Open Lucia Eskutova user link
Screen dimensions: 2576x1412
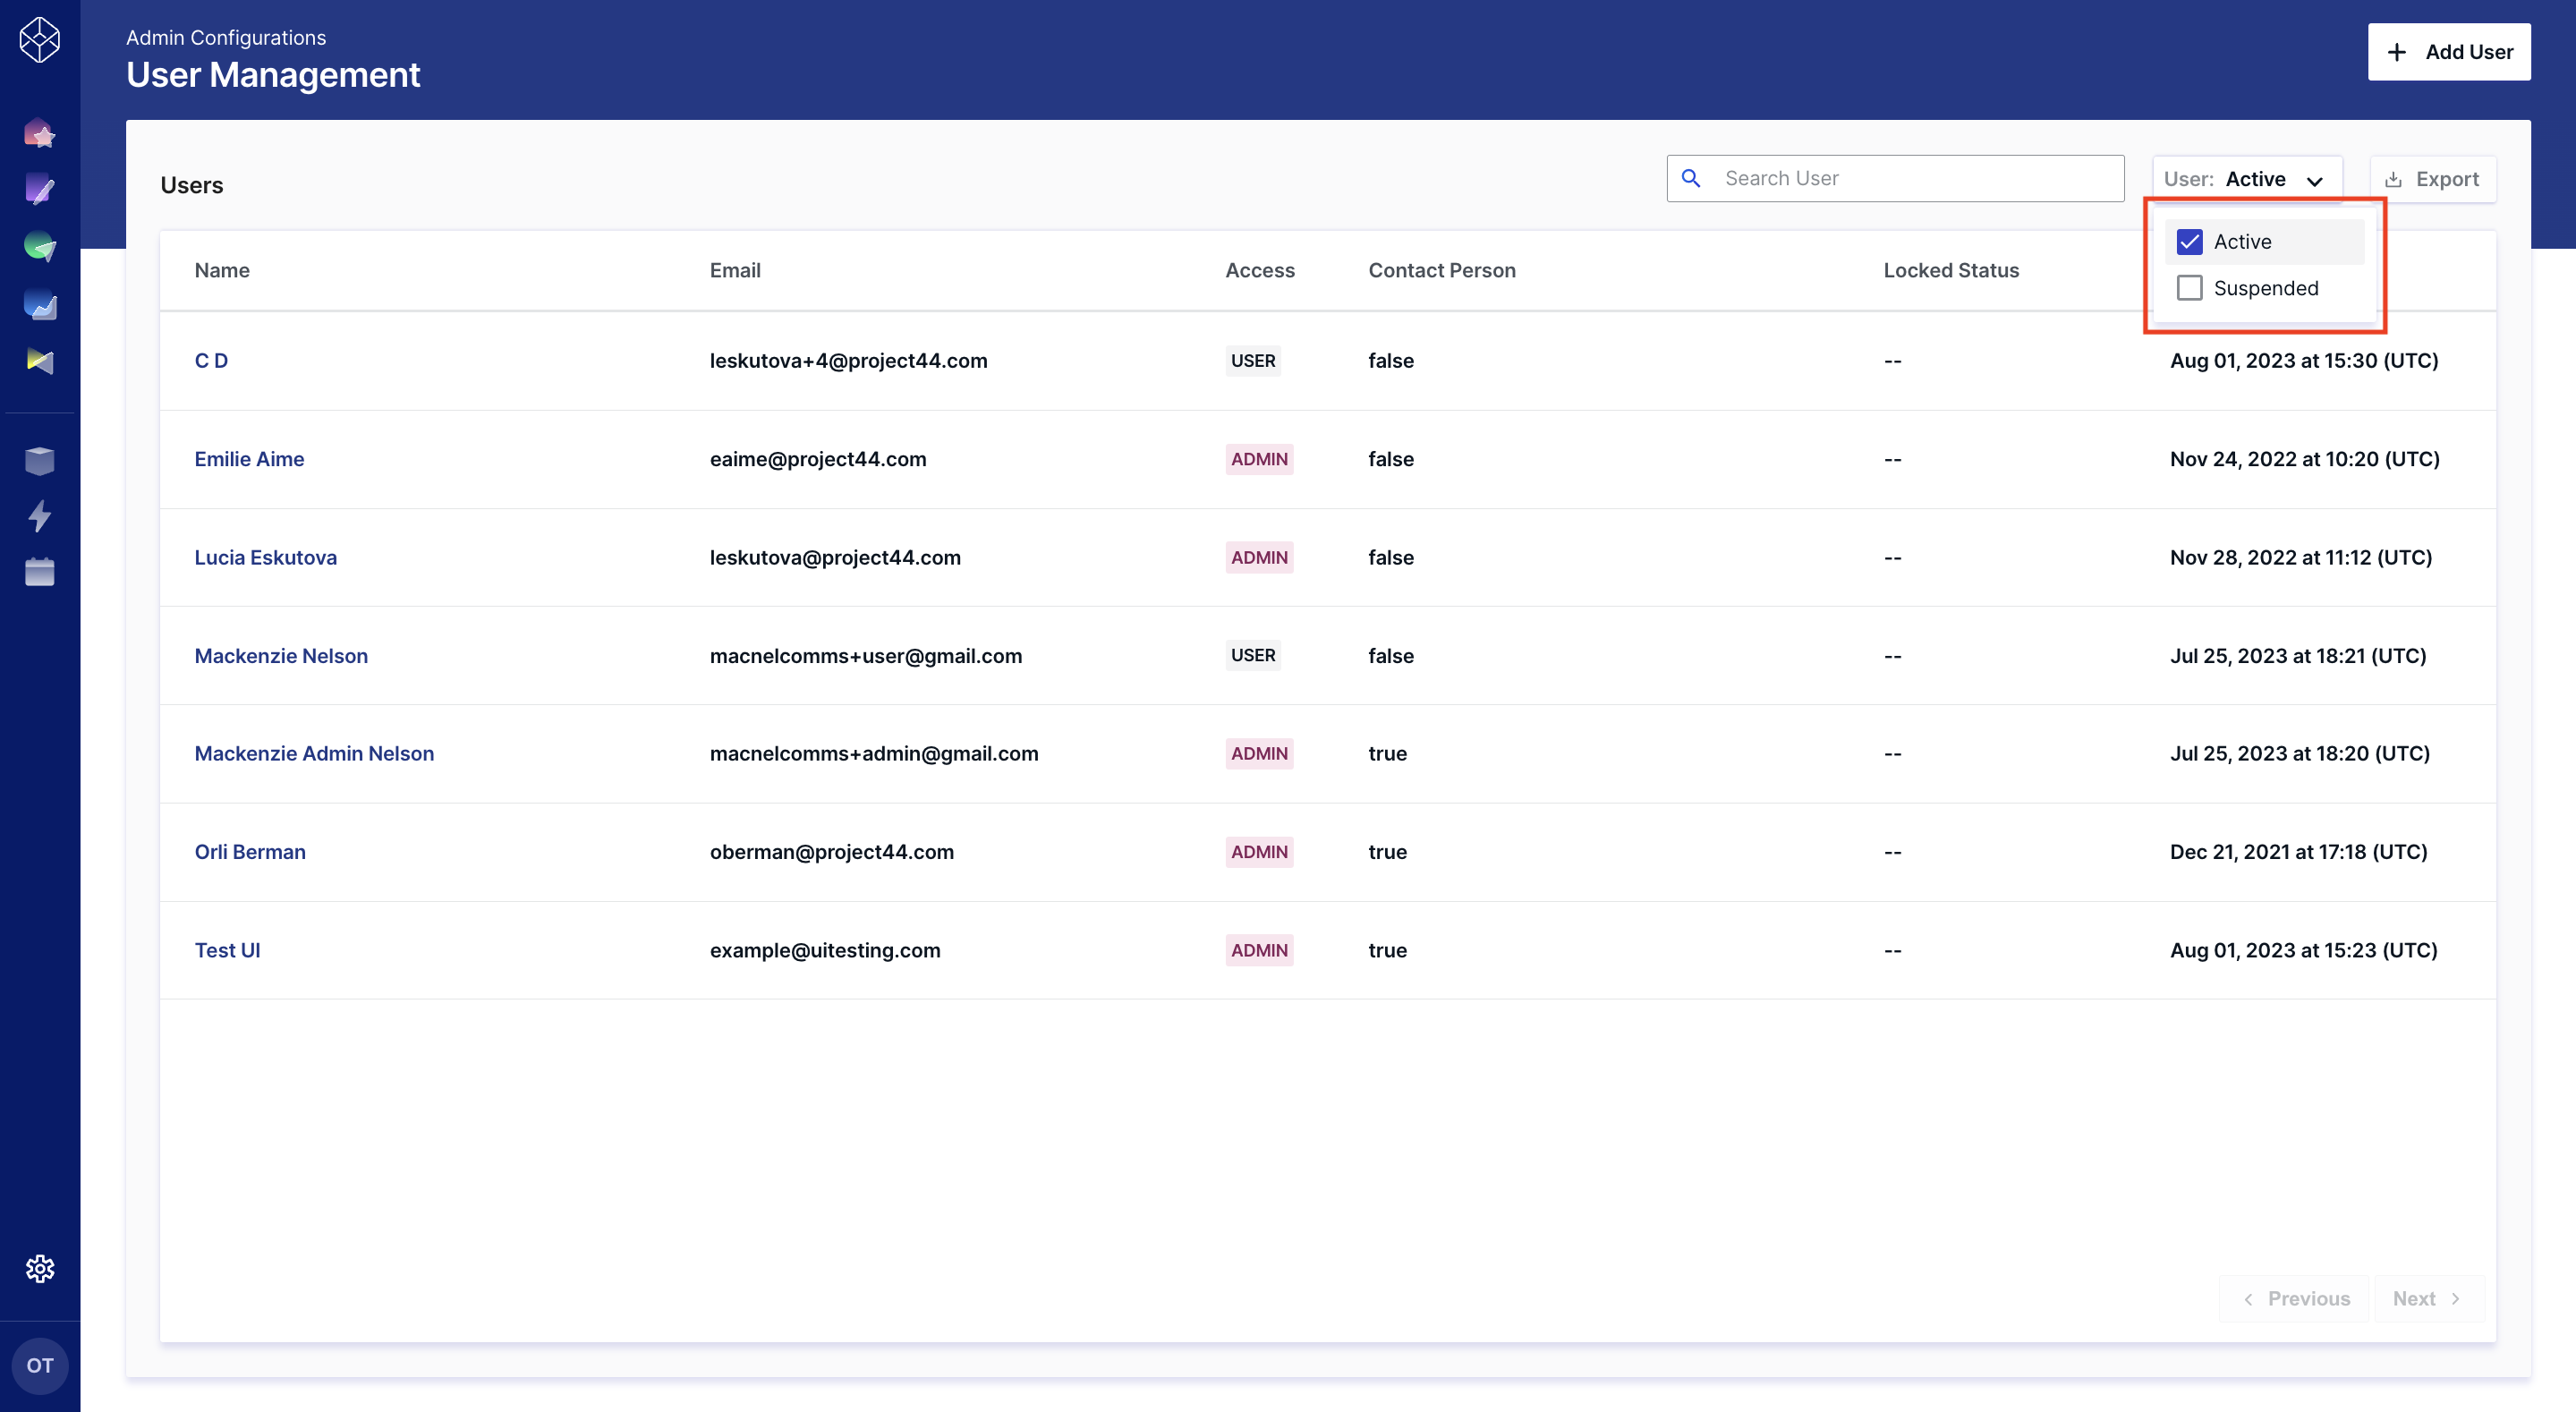click(x=265, y=557)
